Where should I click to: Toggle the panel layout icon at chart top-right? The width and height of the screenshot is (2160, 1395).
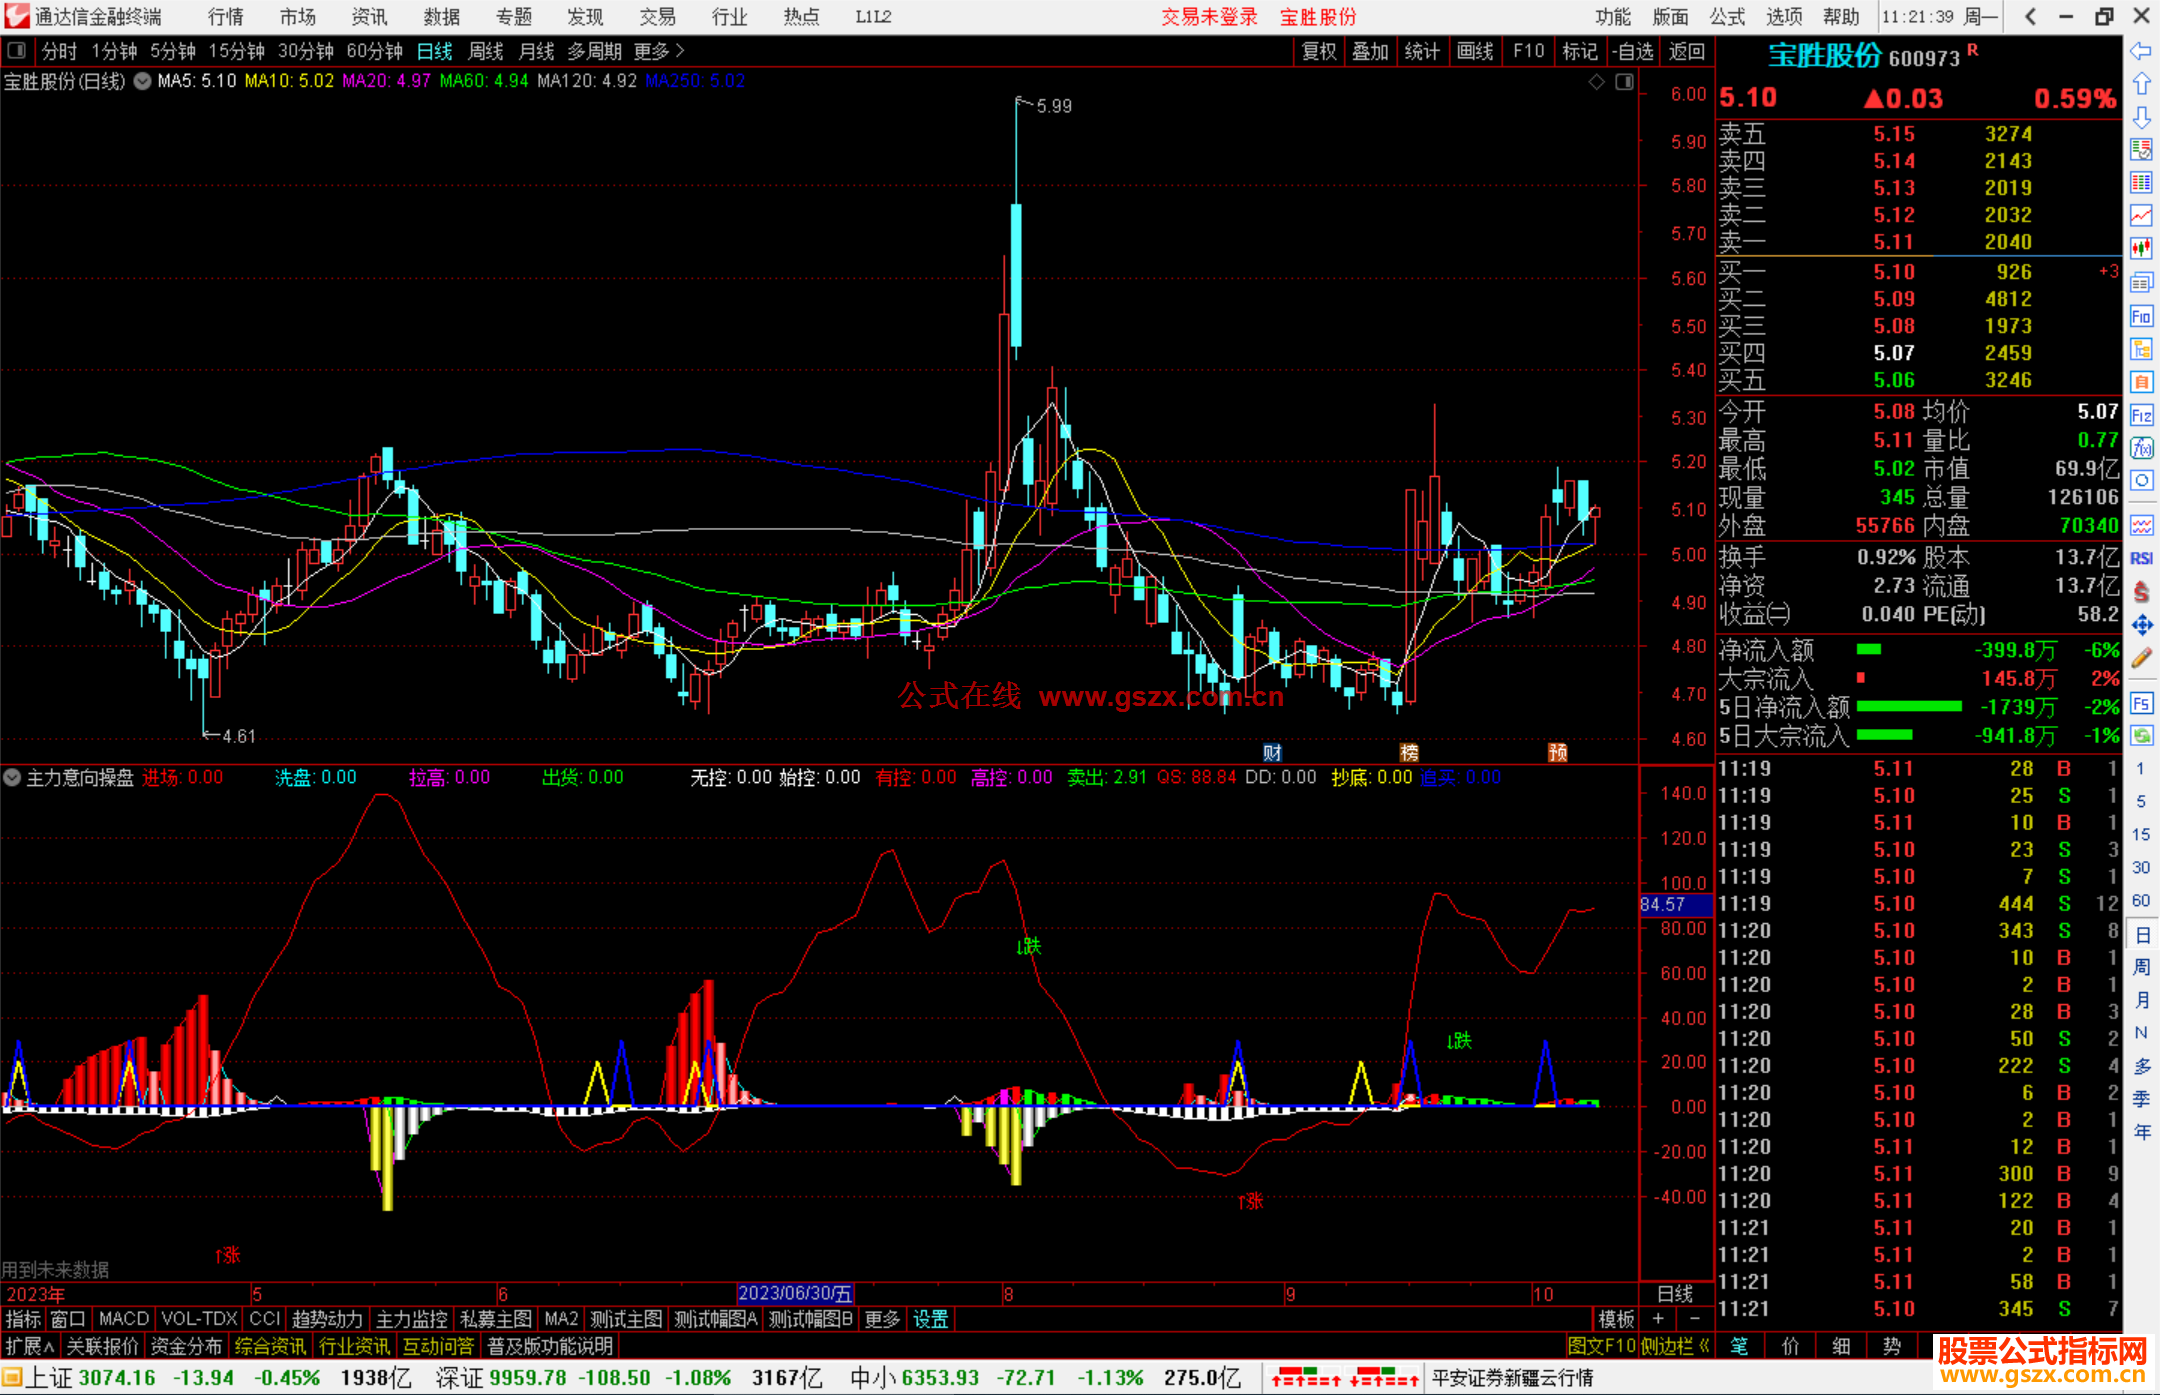[x=1624, y=82]
